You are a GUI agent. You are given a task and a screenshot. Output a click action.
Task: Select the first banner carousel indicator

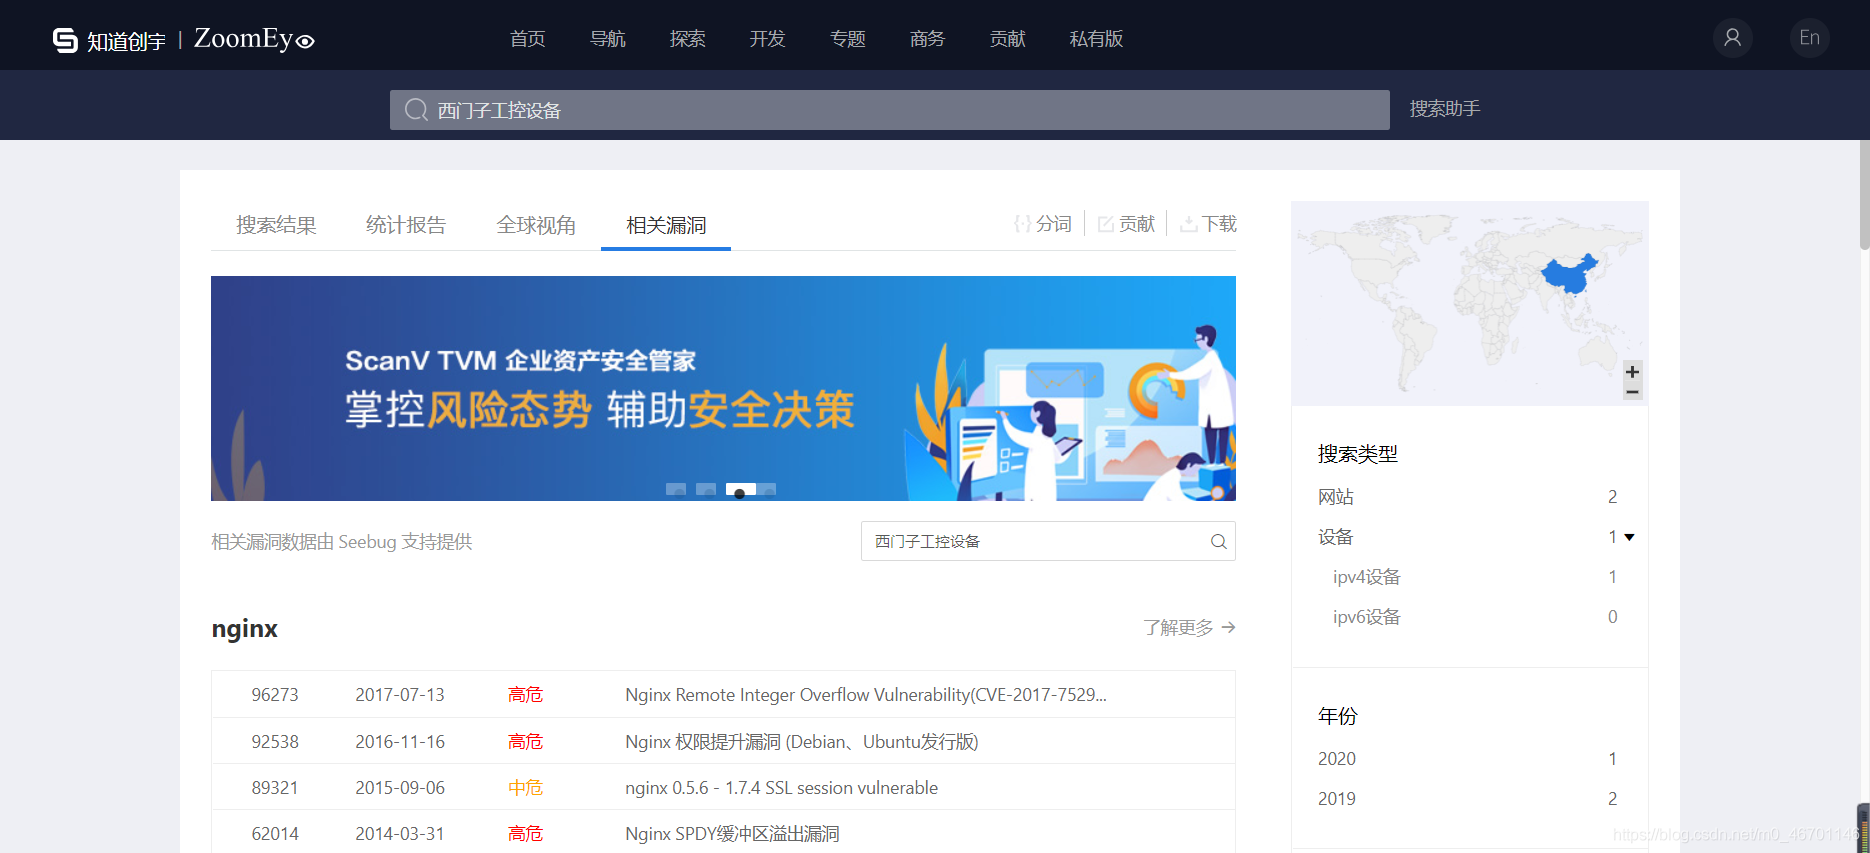click(676, 490)
